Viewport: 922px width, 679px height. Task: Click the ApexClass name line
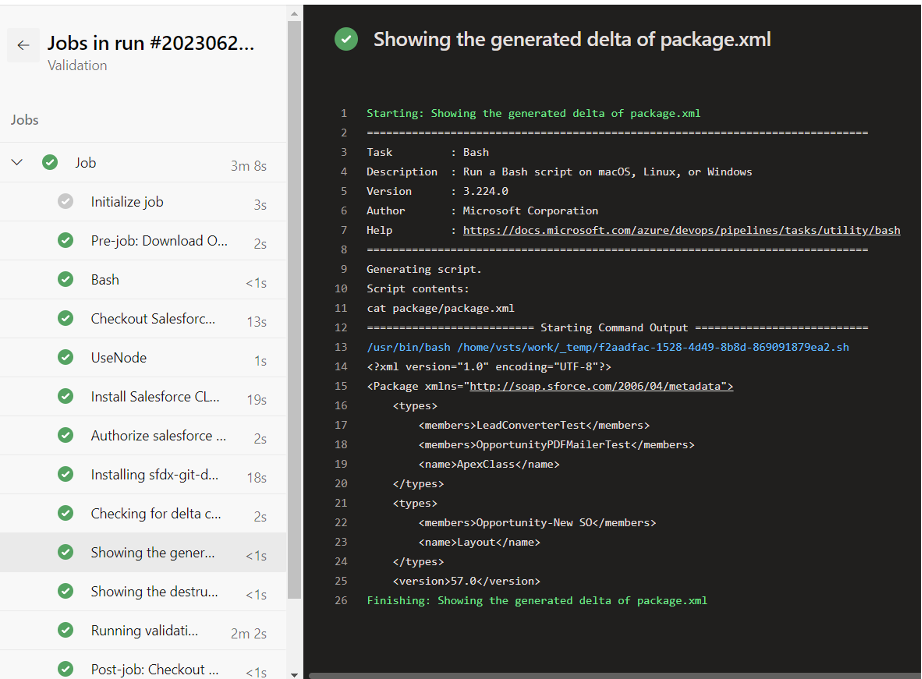[x=489, y=464]
